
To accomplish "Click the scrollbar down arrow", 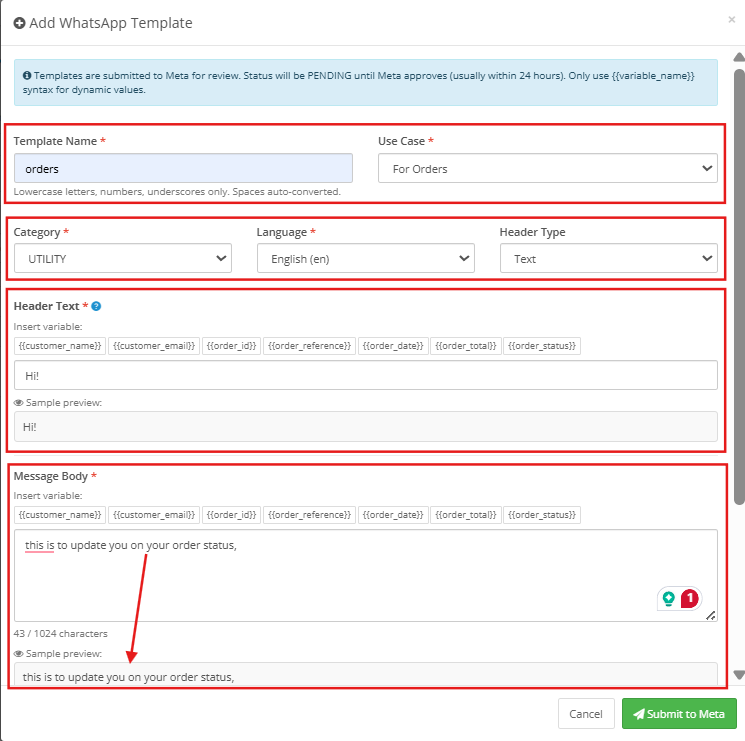I will click(739, 674).
